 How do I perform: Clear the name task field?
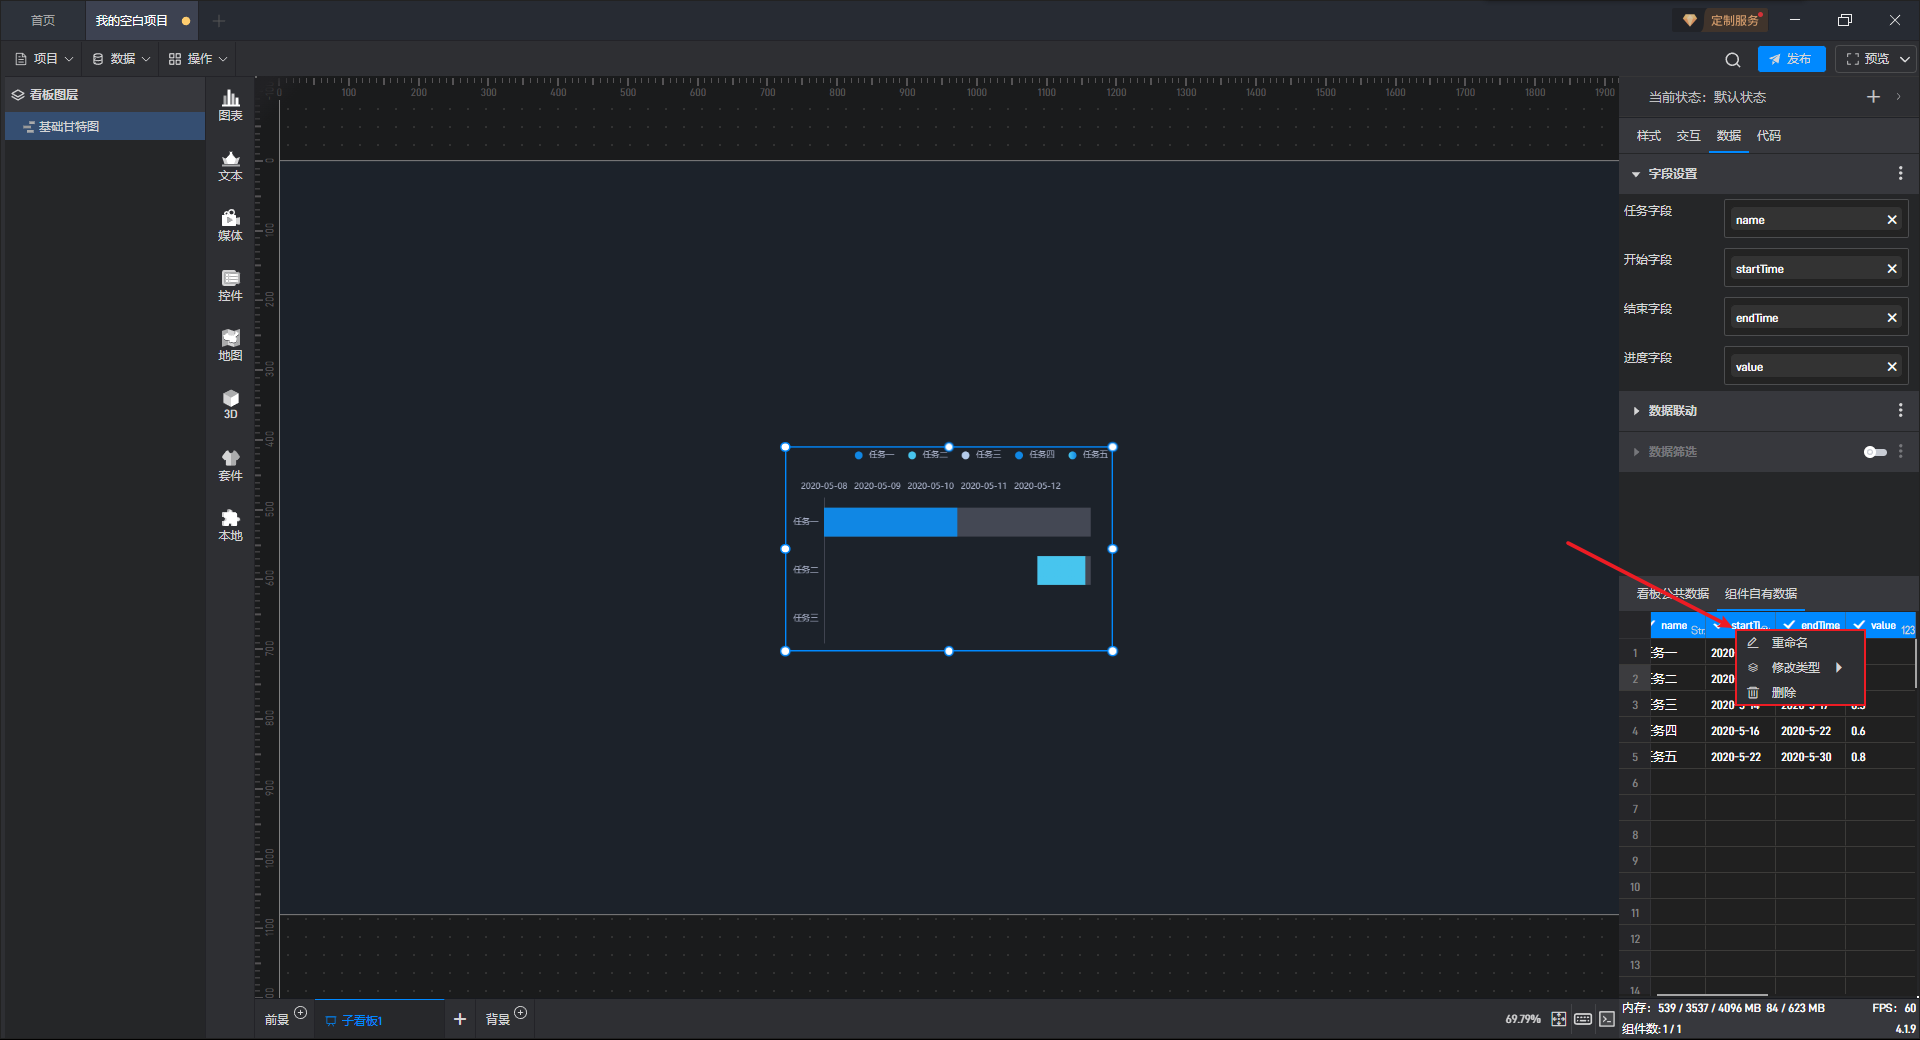click(1891, 220)
